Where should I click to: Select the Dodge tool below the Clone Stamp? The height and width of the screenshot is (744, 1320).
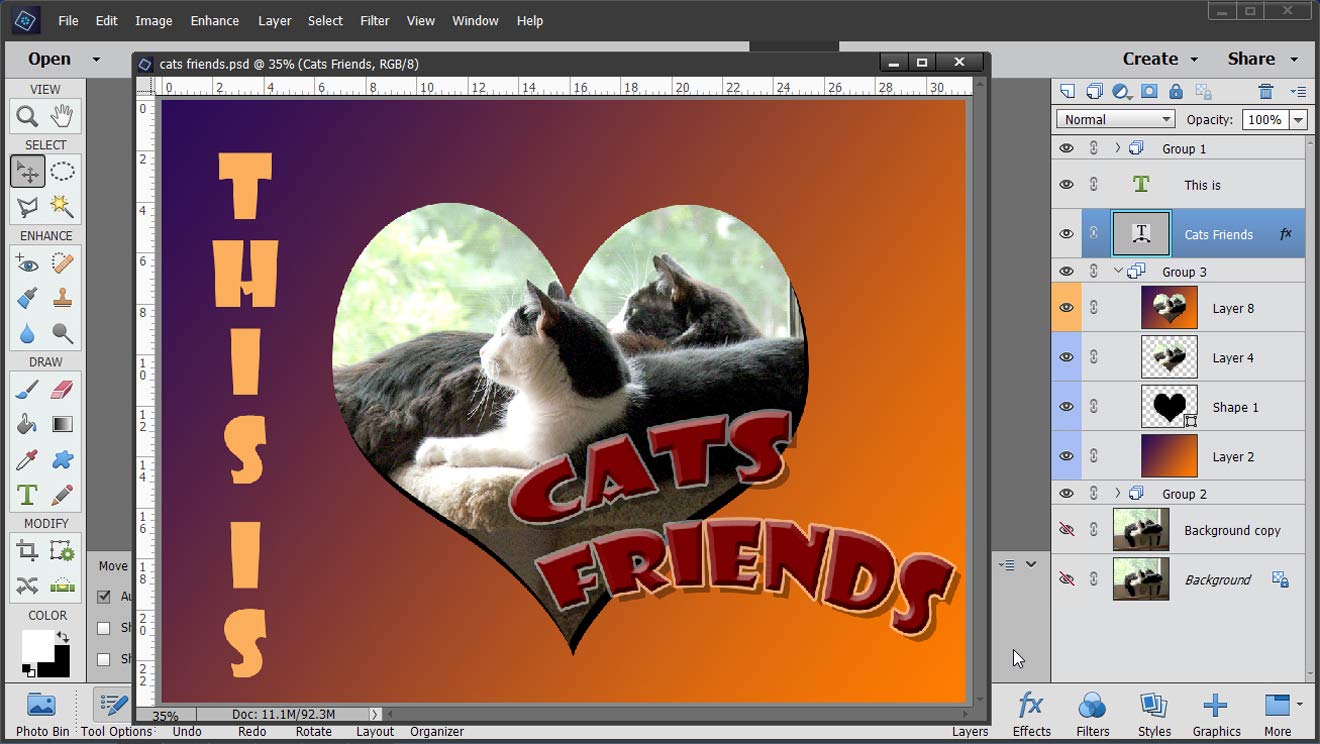pyautogui.click(x=62, y=334)
